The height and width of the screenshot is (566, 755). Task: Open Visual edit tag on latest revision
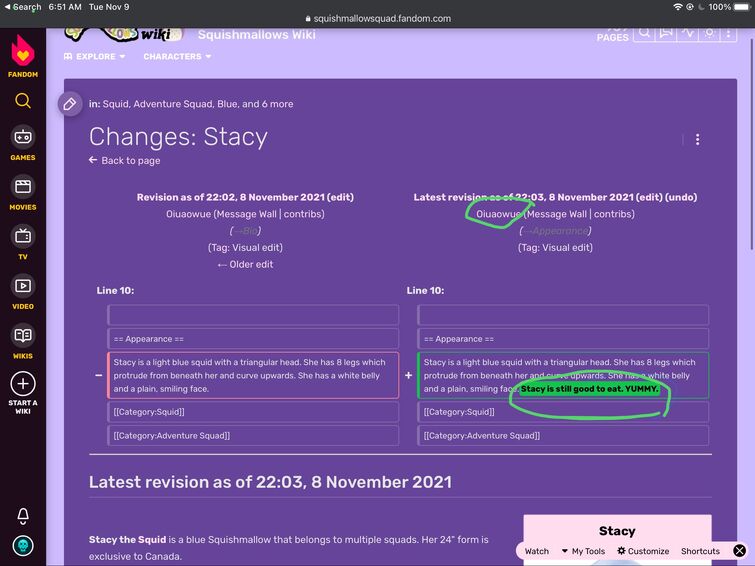[567, 248]
